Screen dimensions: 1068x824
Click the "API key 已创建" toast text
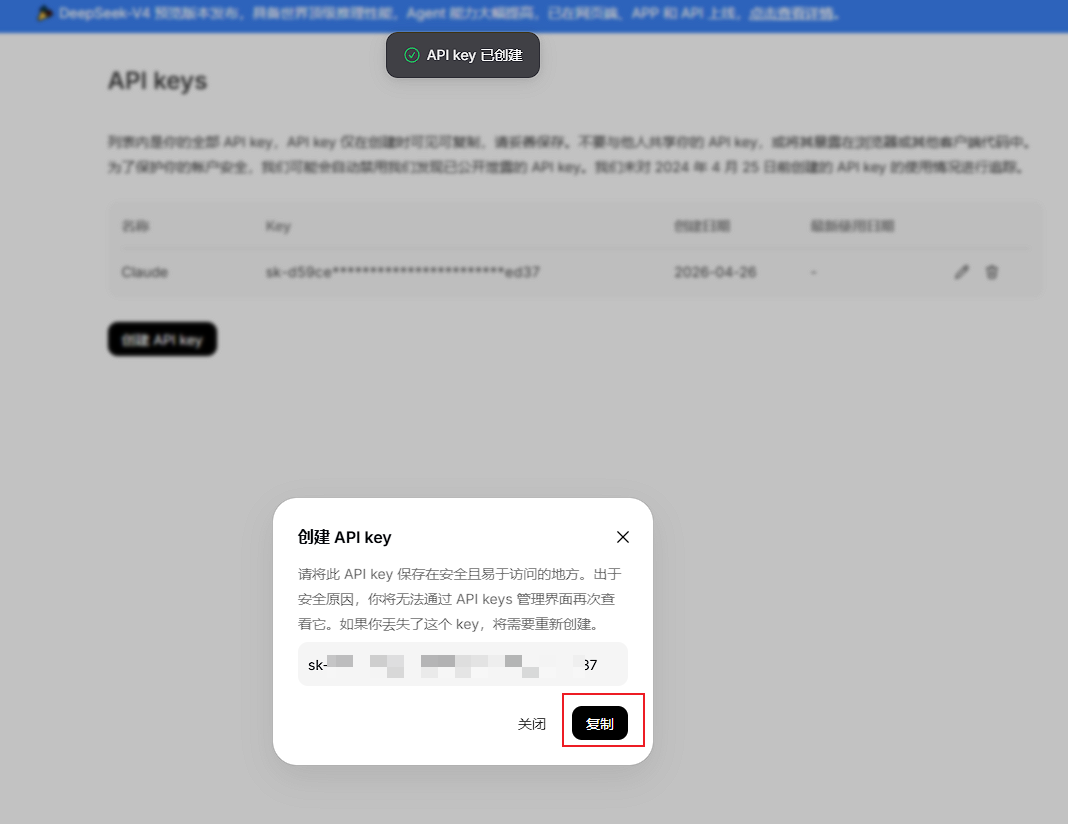click(x=475, y=55)
